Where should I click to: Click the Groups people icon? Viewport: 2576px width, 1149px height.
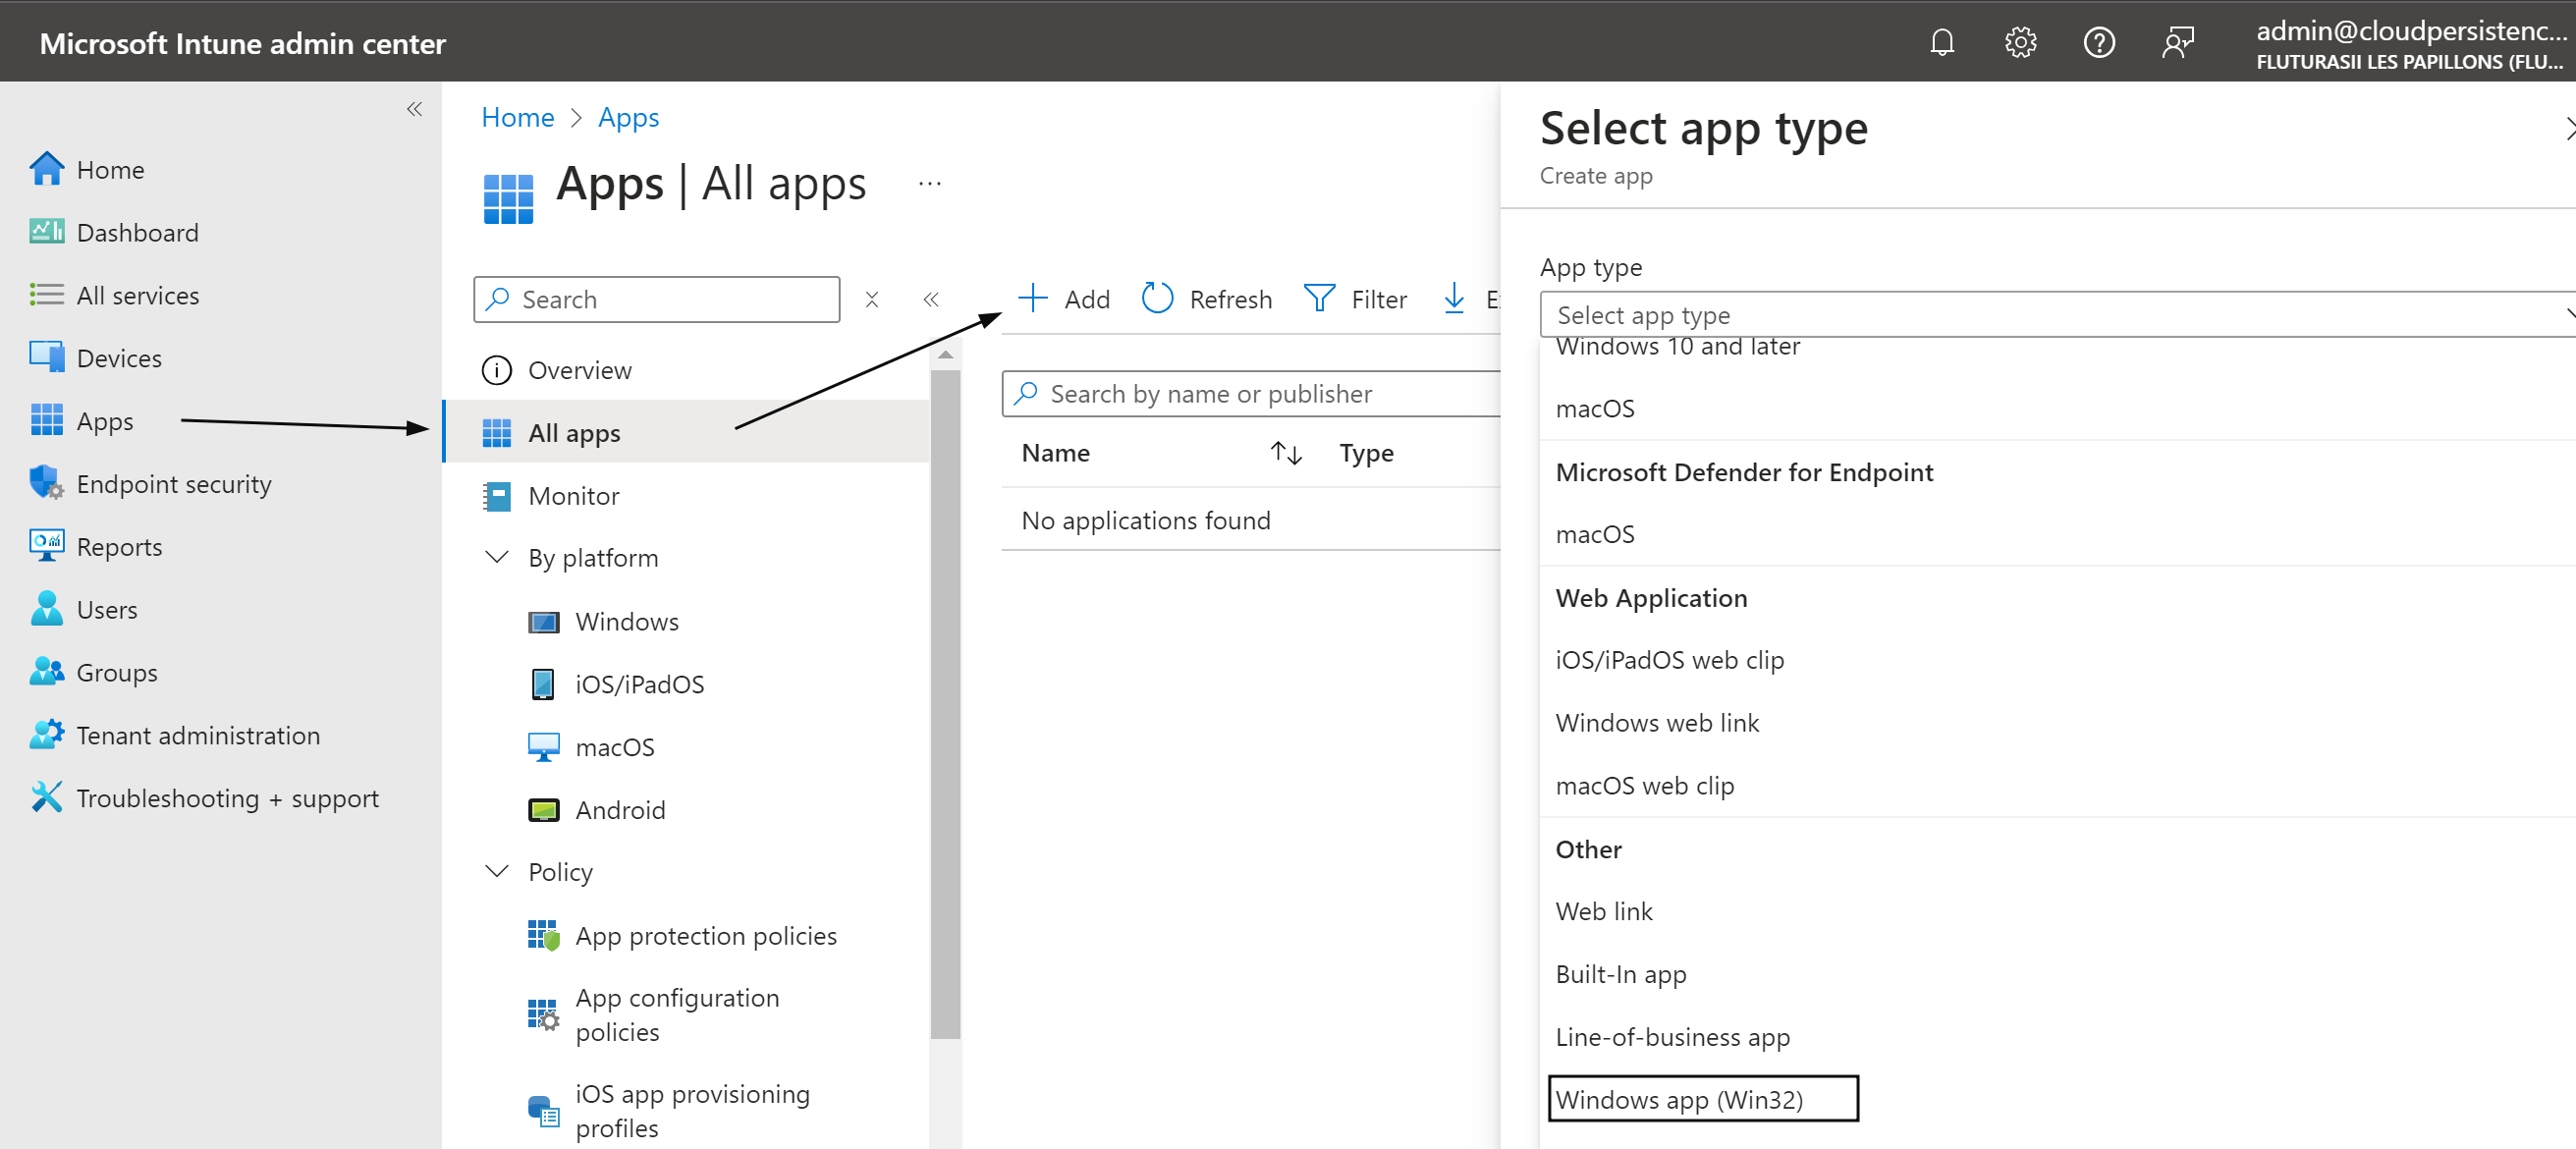[x=47, y=672]
